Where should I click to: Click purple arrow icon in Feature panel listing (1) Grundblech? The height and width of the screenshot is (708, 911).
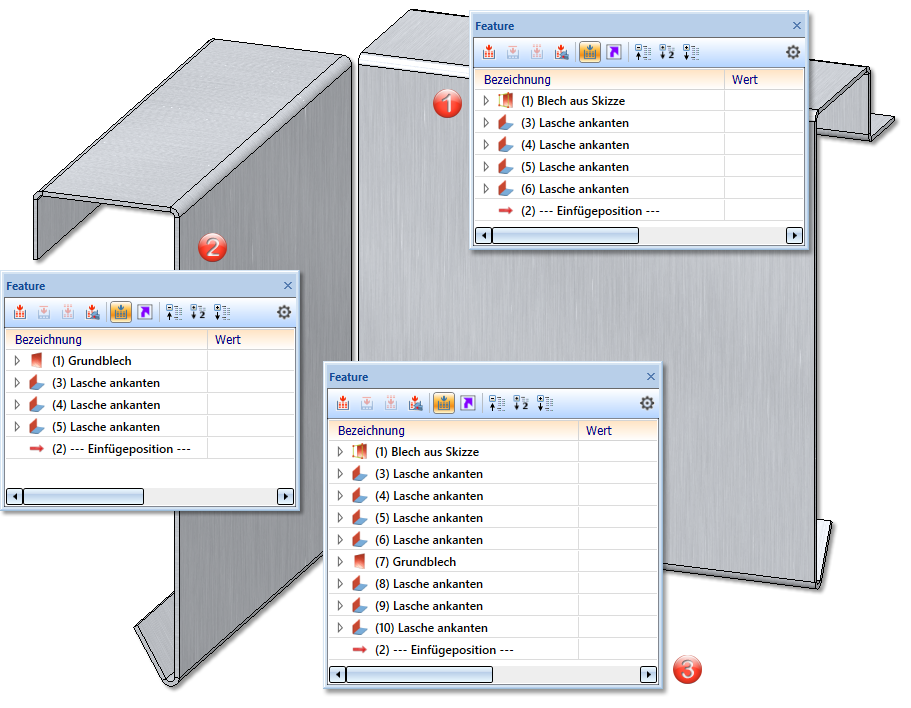pyautogui.click(x=145, y=312)
